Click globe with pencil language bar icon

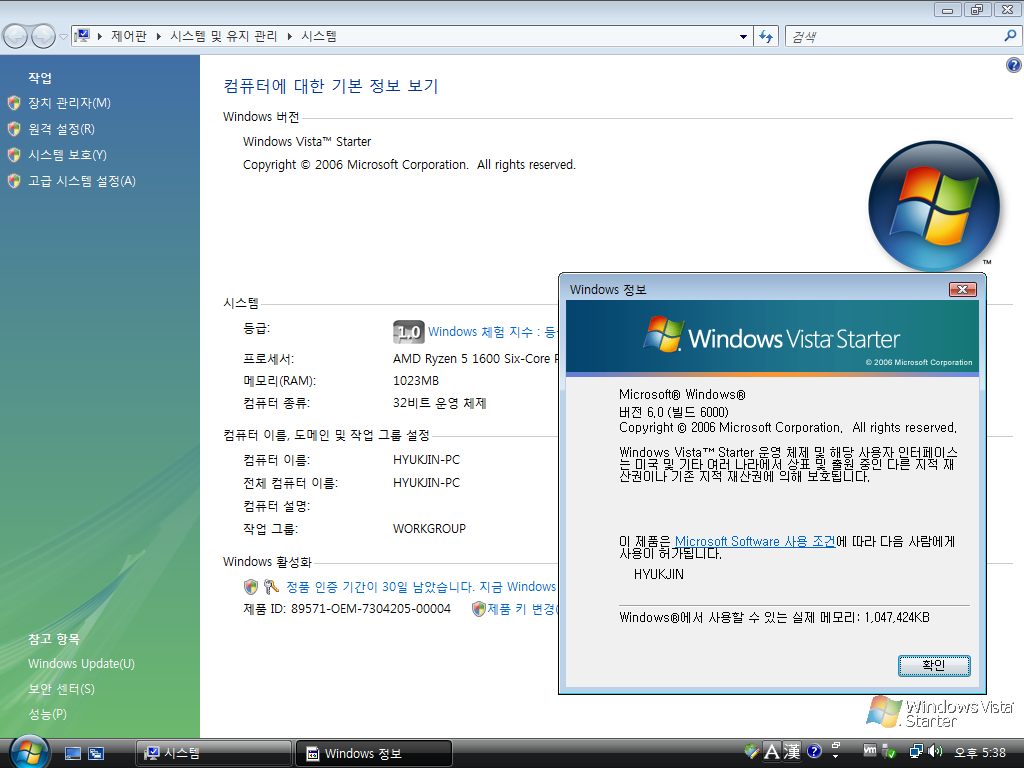tap(752, 751)
